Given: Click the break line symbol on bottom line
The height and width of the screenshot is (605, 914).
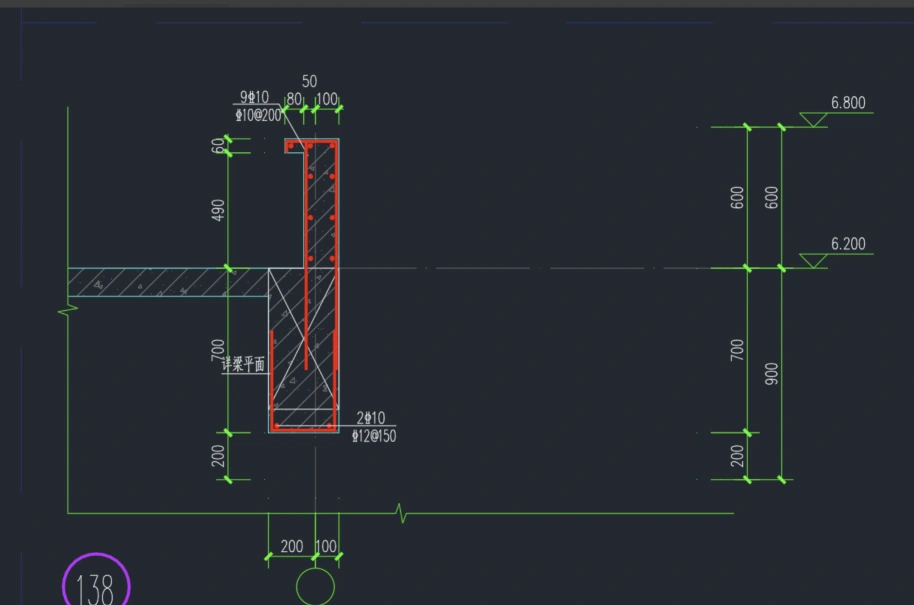Looking at the screenshot, I should point(402,514).
